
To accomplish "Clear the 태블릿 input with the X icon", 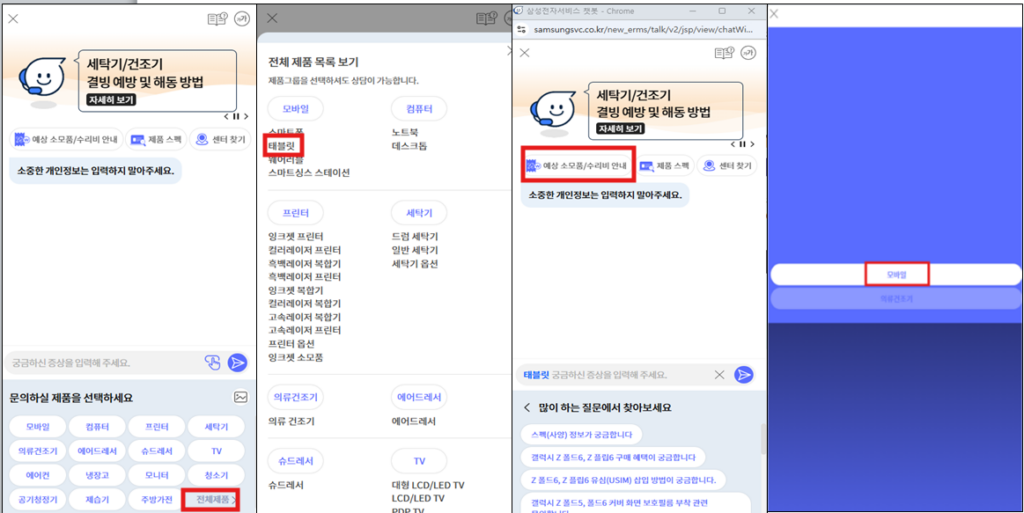I will pos(719,375).
